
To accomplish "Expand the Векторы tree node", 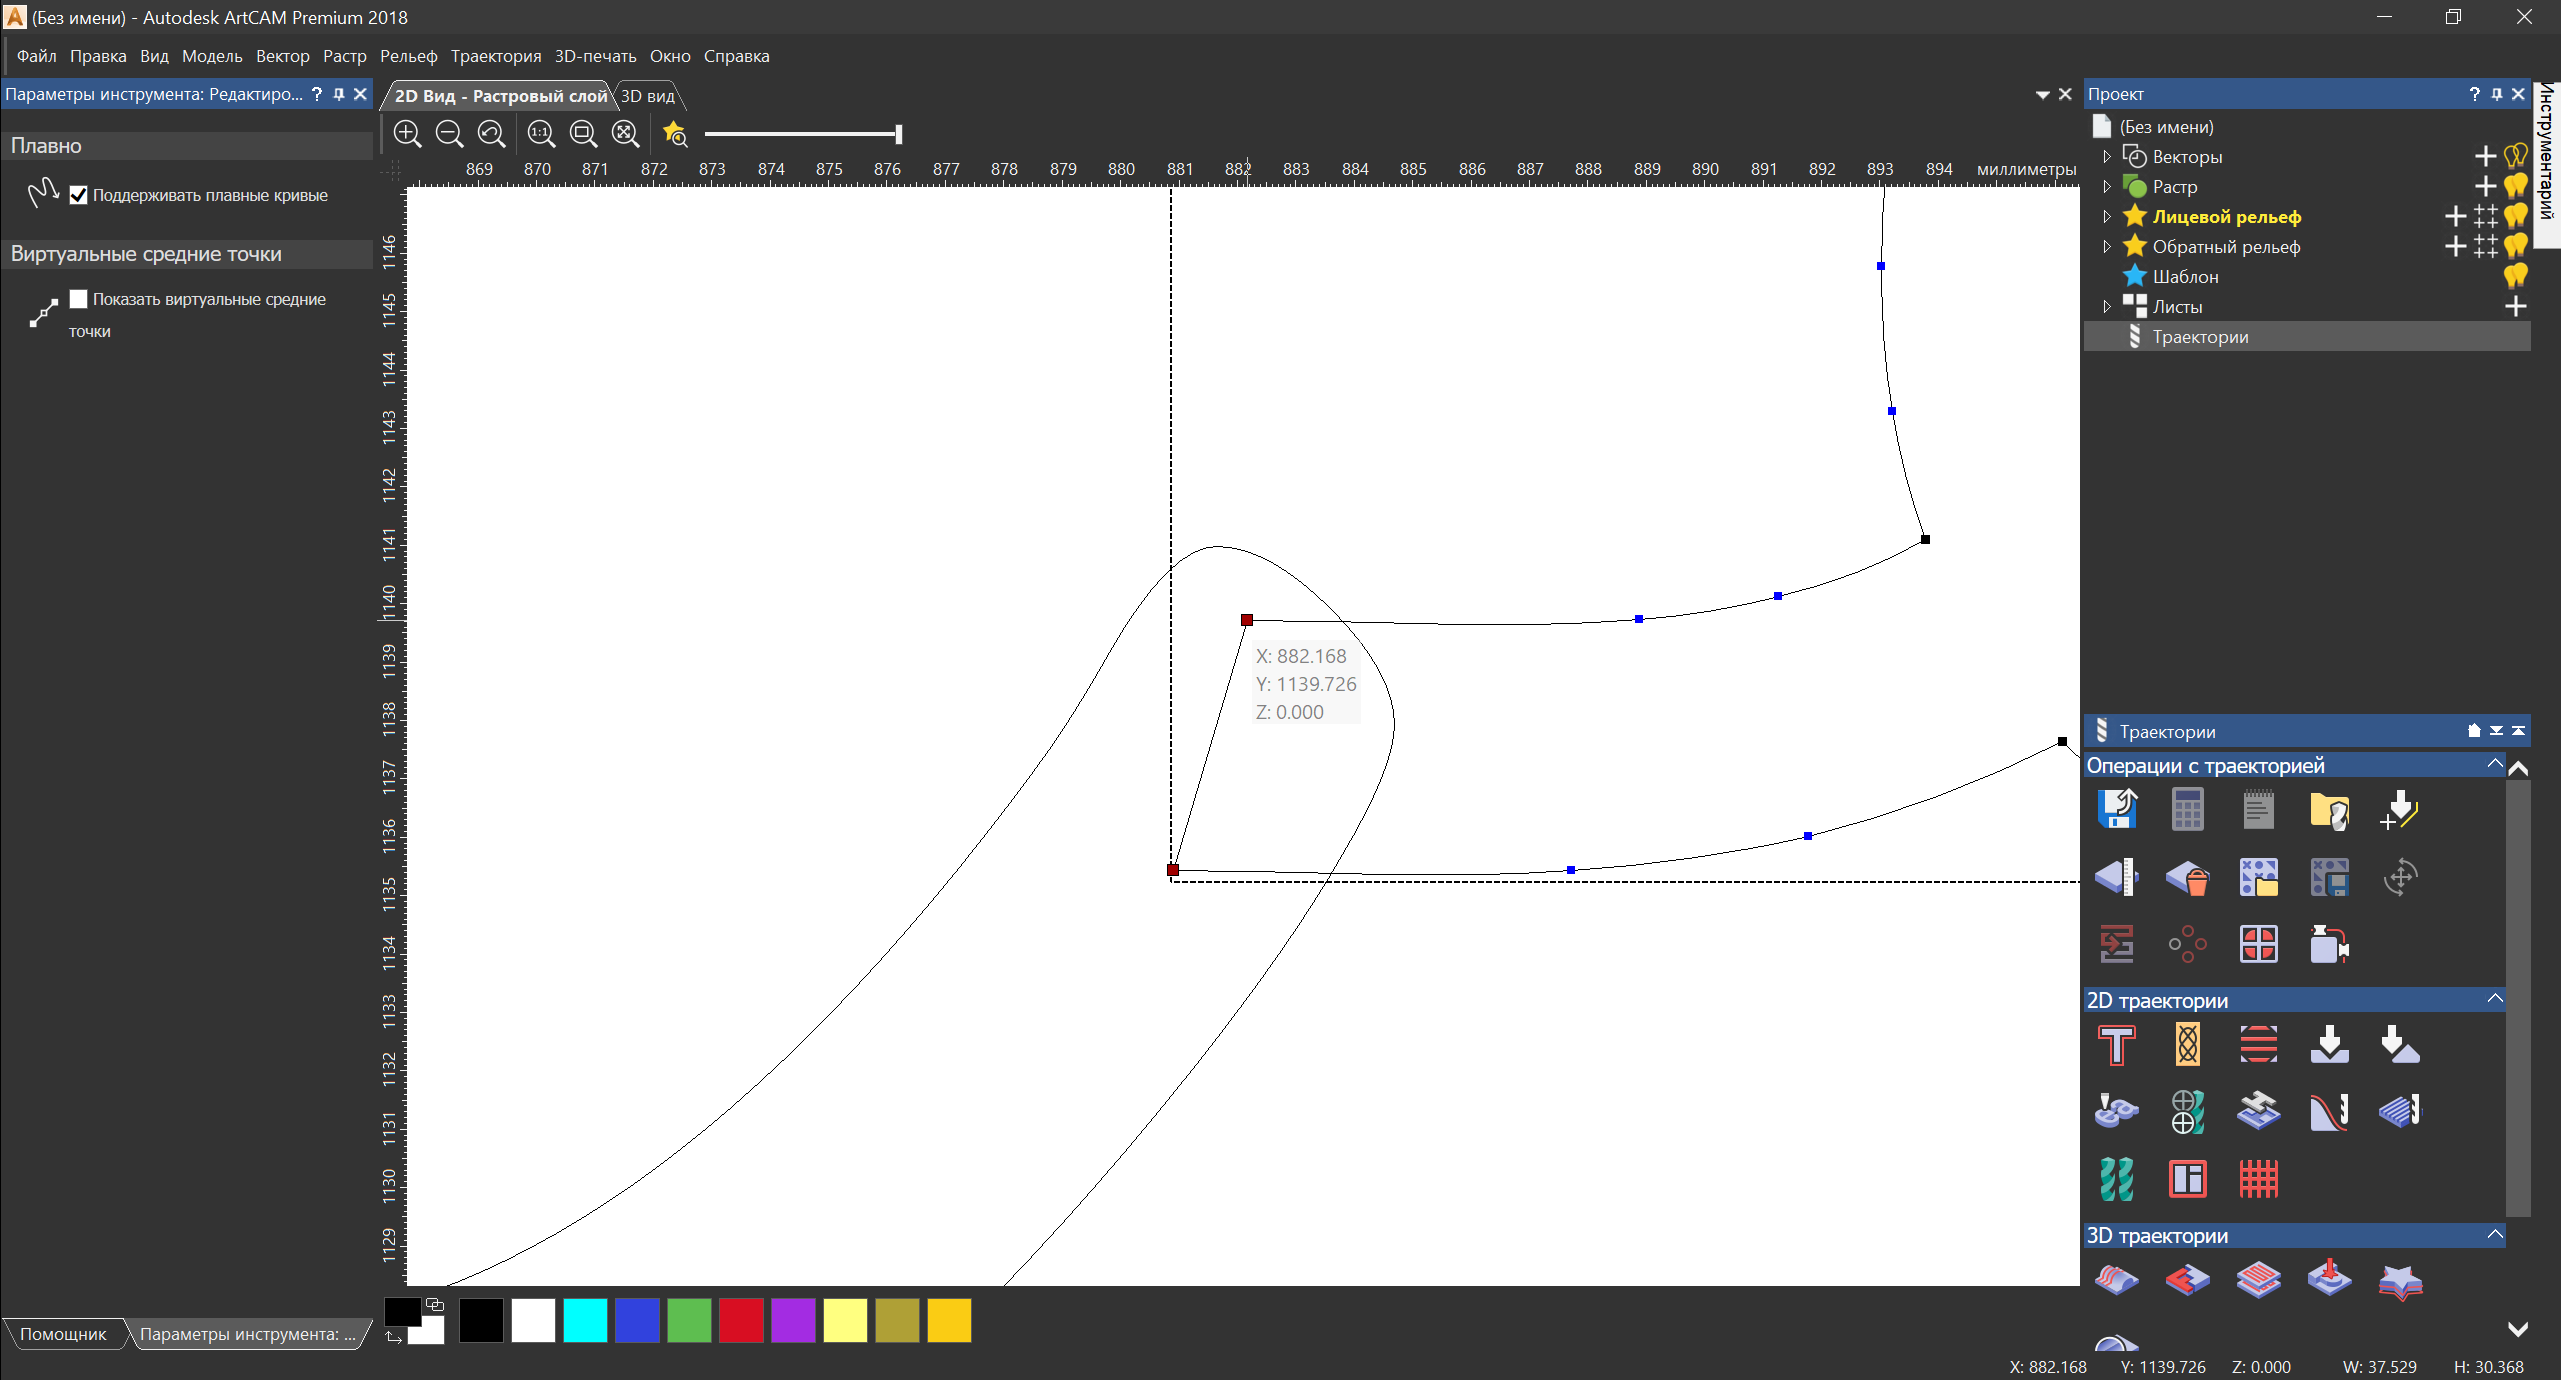I will tap(2106, 157).
